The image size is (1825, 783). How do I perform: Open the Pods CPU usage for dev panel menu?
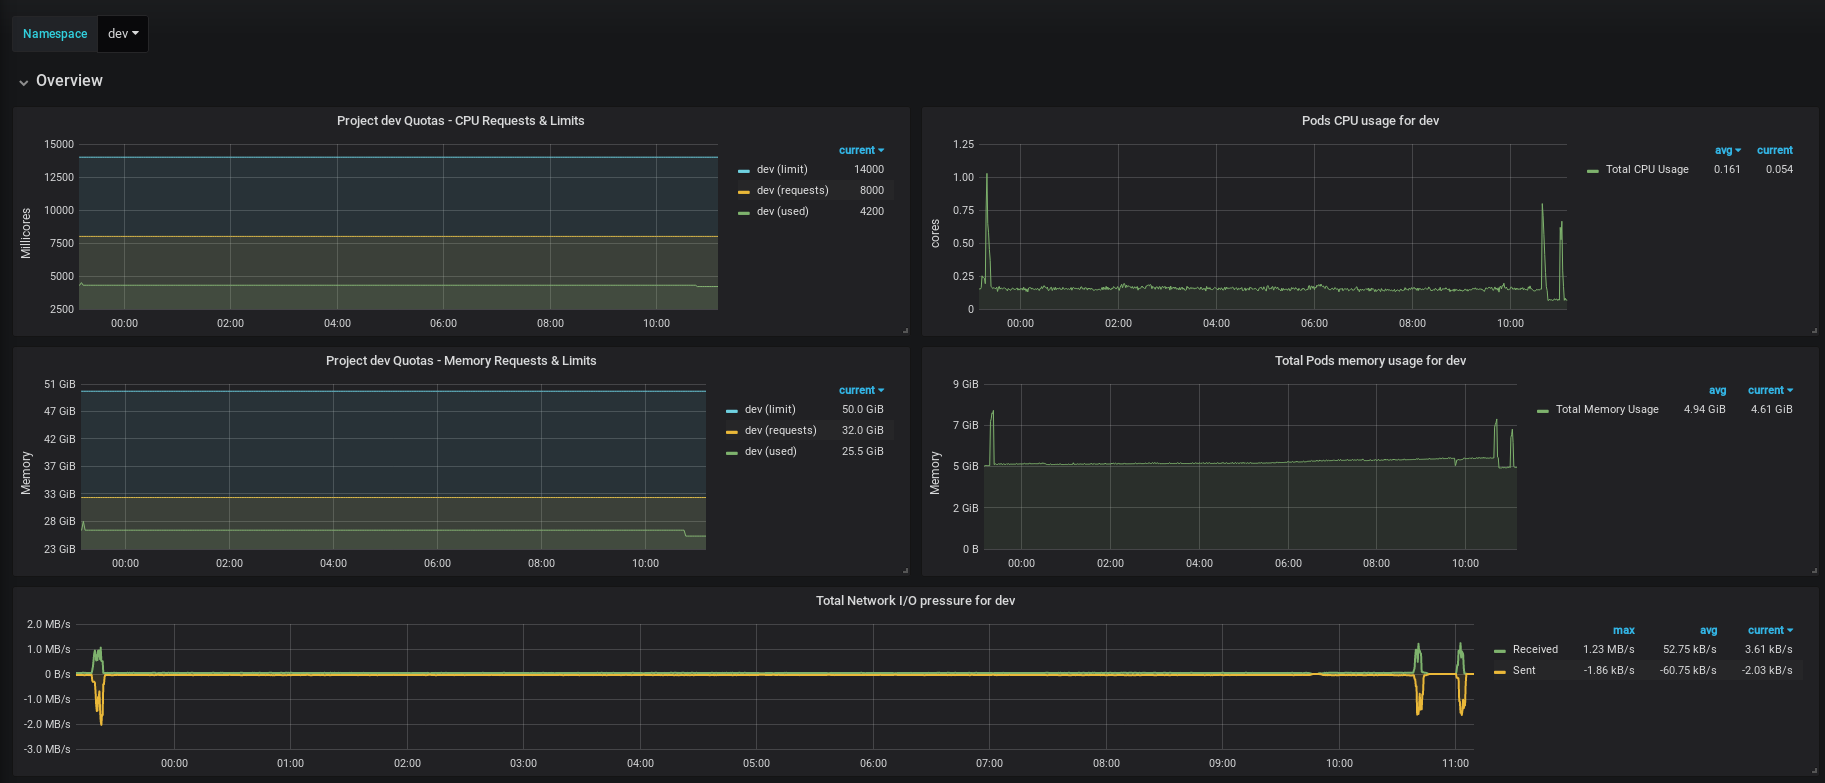(x=1370, y=121)
